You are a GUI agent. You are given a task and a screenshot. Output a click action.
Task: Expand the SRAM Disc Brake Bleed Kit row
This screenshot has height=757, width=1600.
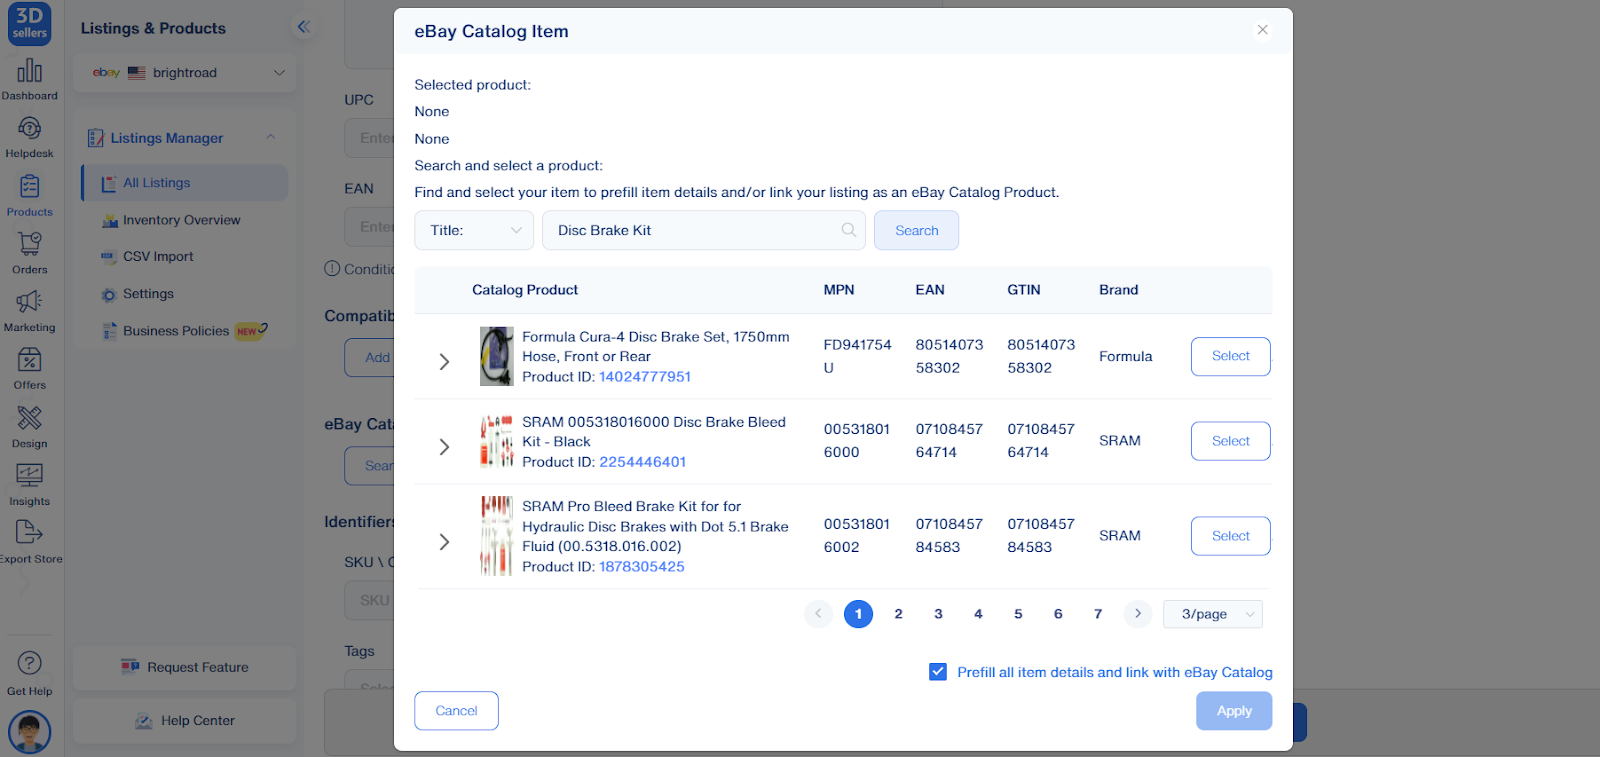[445, 446]
